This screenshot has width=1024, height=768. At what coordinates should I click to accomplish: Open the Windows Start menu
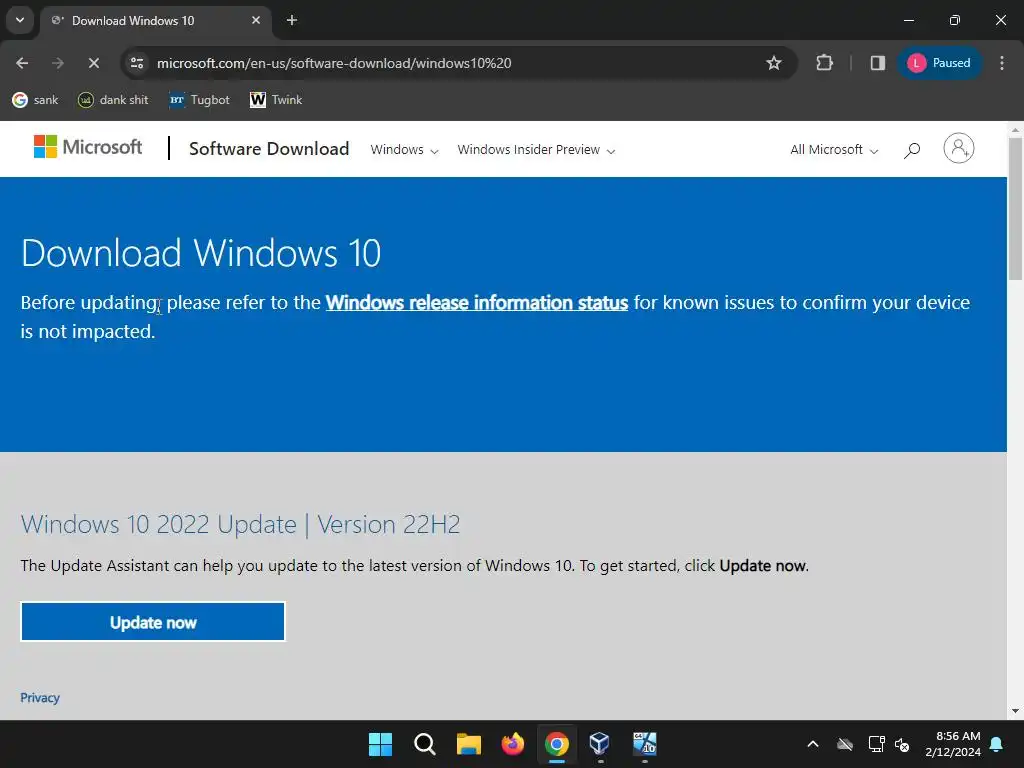(380, 744)
